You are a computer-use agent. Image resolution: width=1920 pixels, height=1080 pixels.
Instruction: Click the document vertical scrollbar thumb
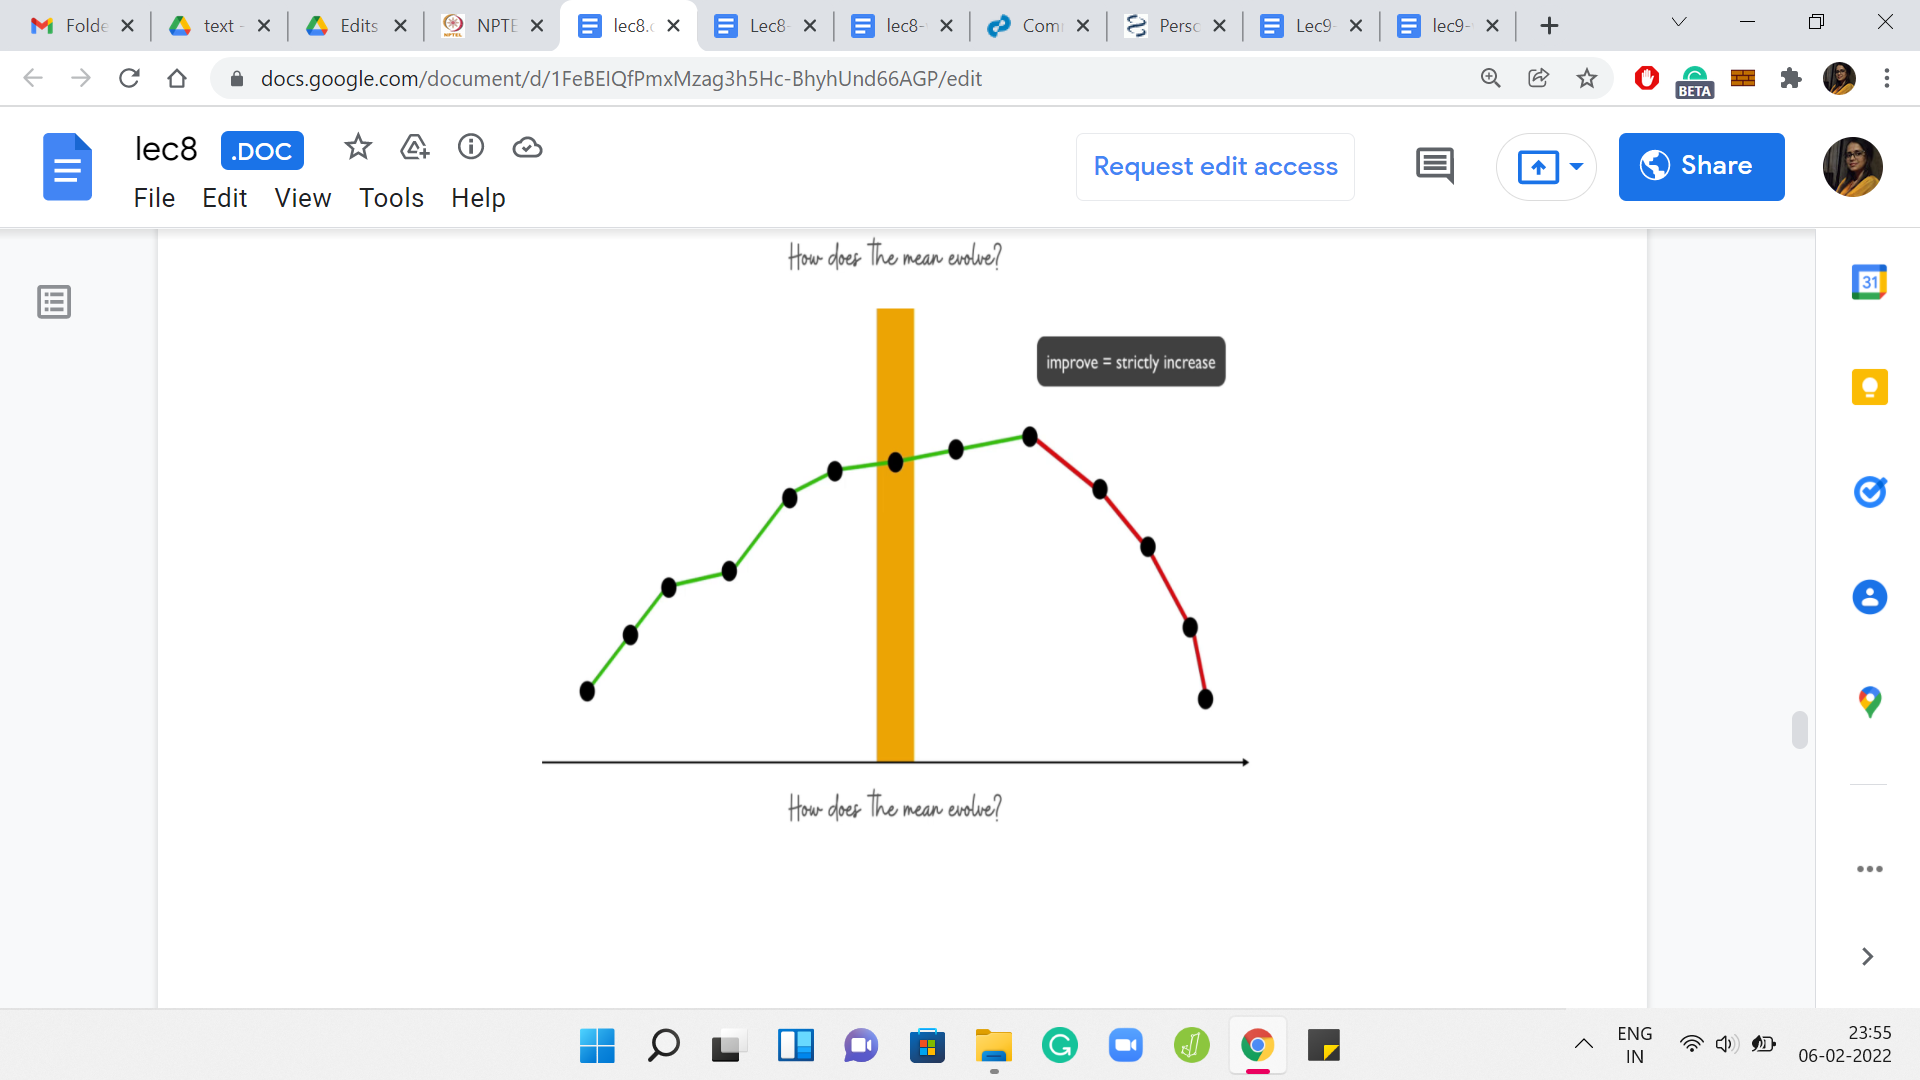point(1799,730)
